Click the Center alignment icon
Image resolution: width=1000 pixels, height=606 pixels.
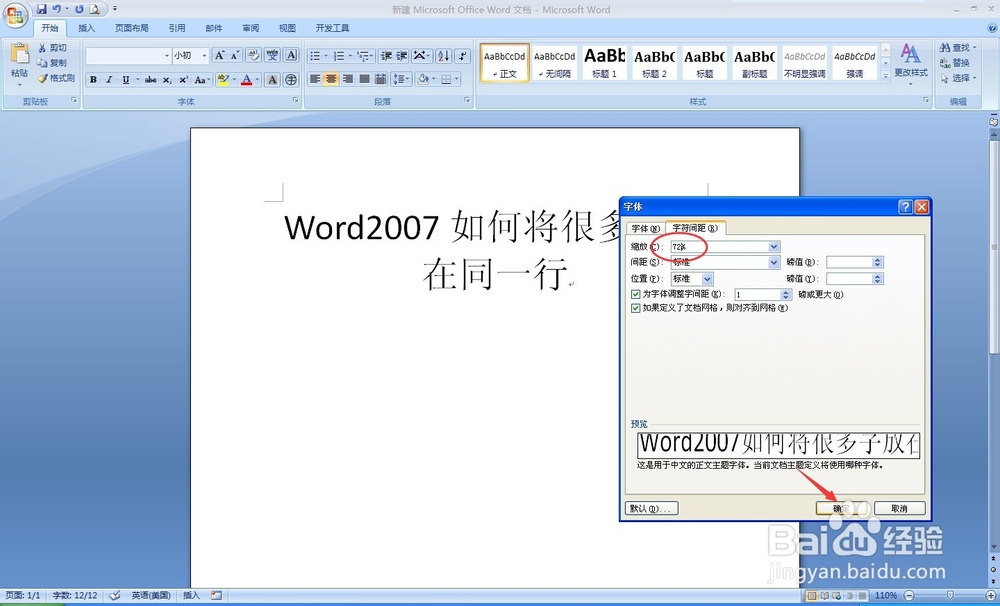[x=330, y=79]
